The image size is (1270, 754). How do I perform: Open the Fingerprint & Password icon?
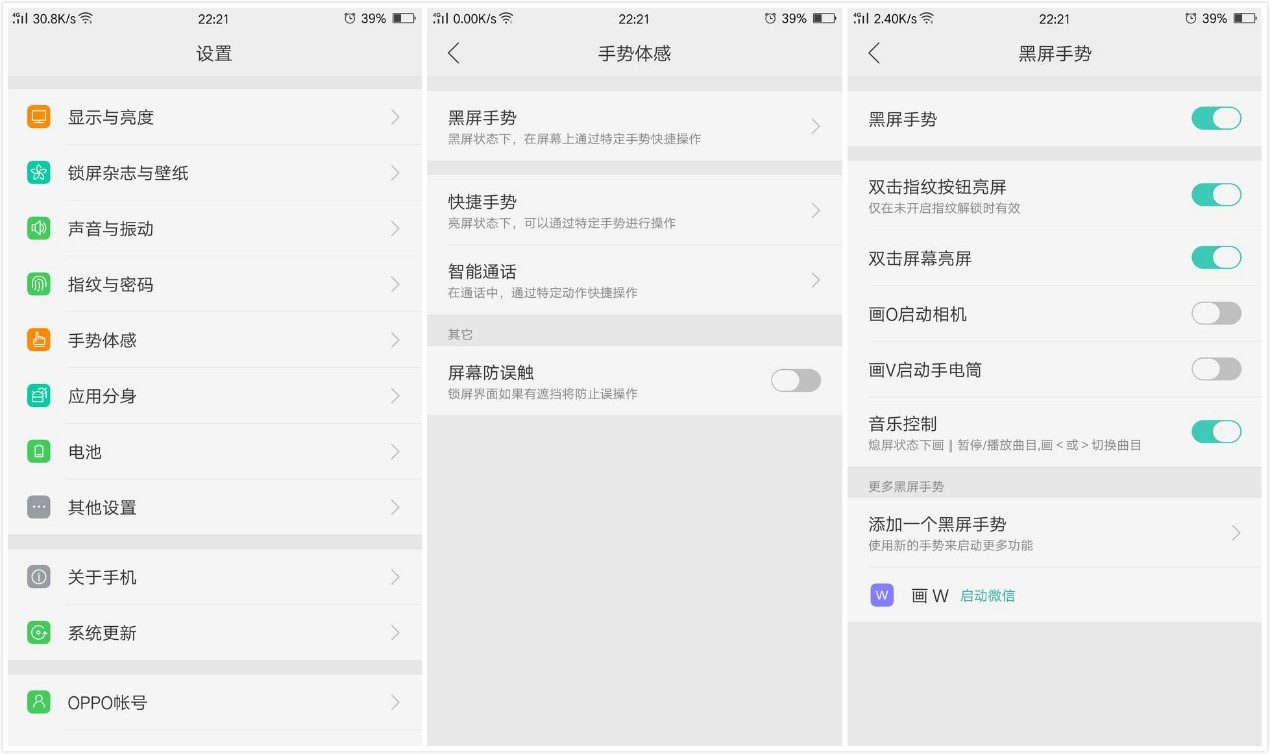[x=34, y=284]
